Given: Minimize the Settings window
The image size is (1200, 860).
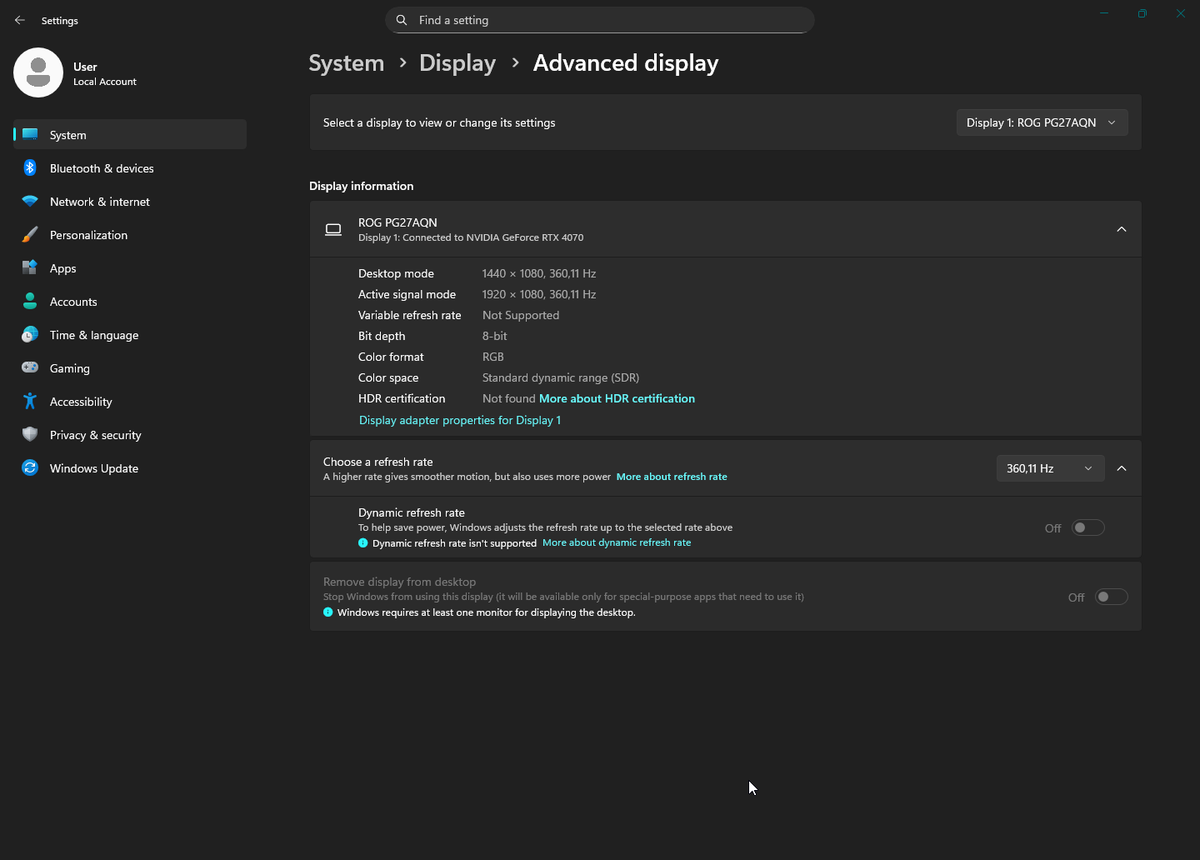Looking at the screenshot, I should tap(1104, 14).
